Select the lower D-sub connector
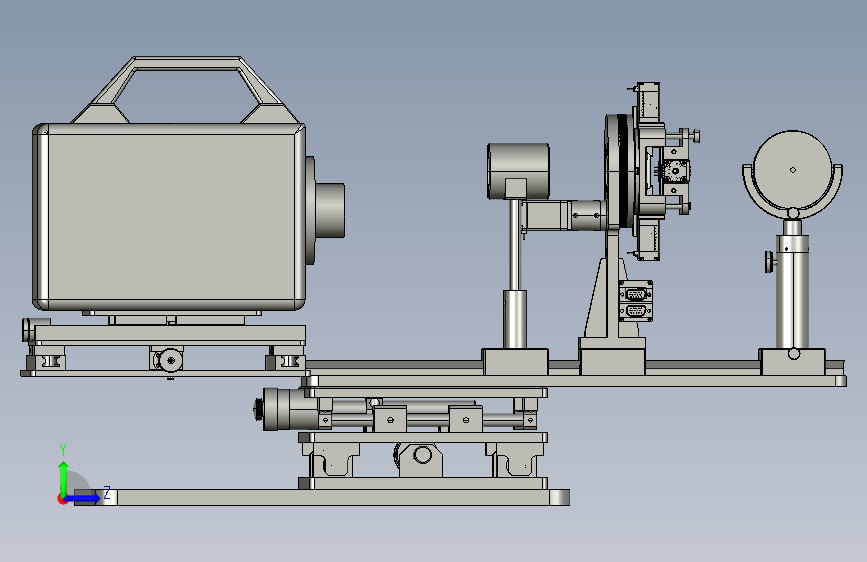Screen dimensions: 867x562 click(x=636, y=311)
